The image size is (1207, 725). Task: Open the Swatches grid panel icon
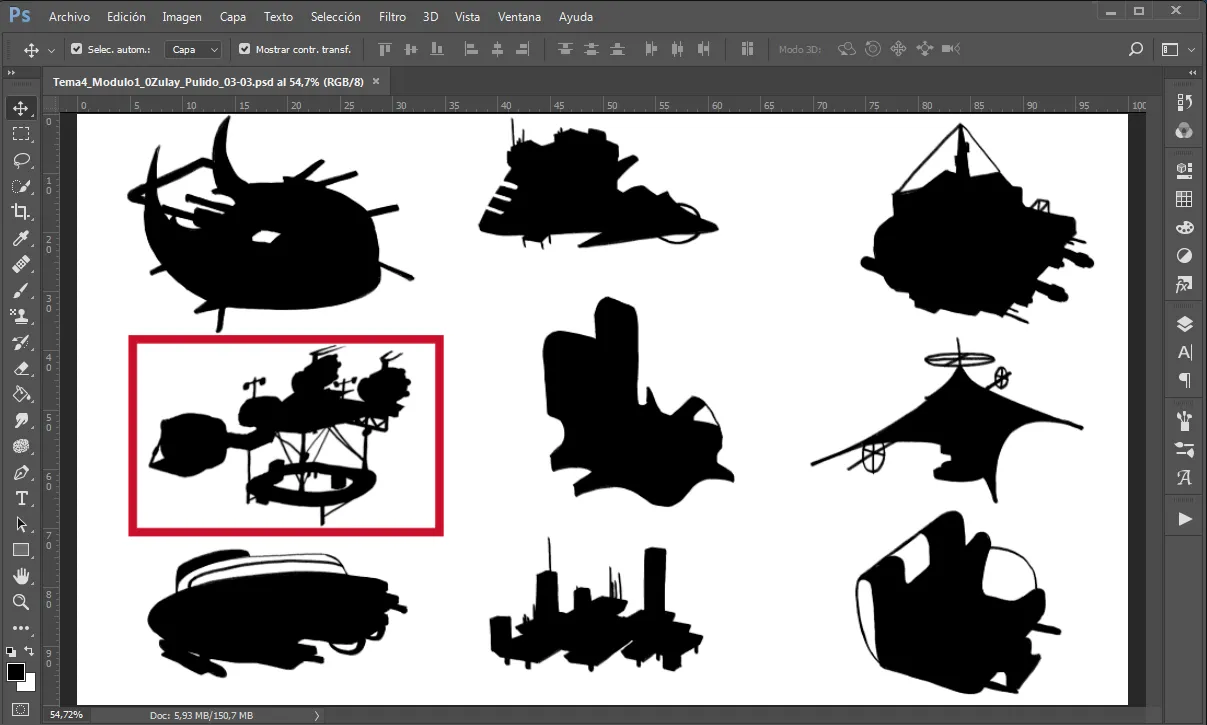coord(1185,199)
